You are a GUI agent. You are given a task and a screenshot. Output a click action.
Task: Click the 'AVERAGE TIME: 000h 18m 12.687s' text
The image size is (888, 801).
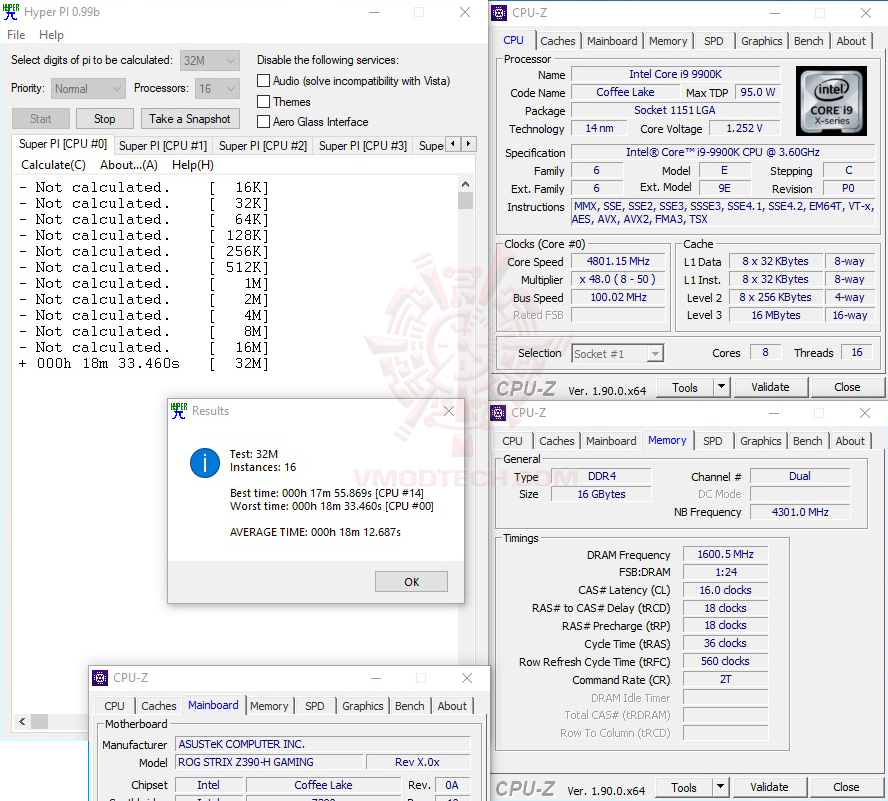[x=315, y=532]
